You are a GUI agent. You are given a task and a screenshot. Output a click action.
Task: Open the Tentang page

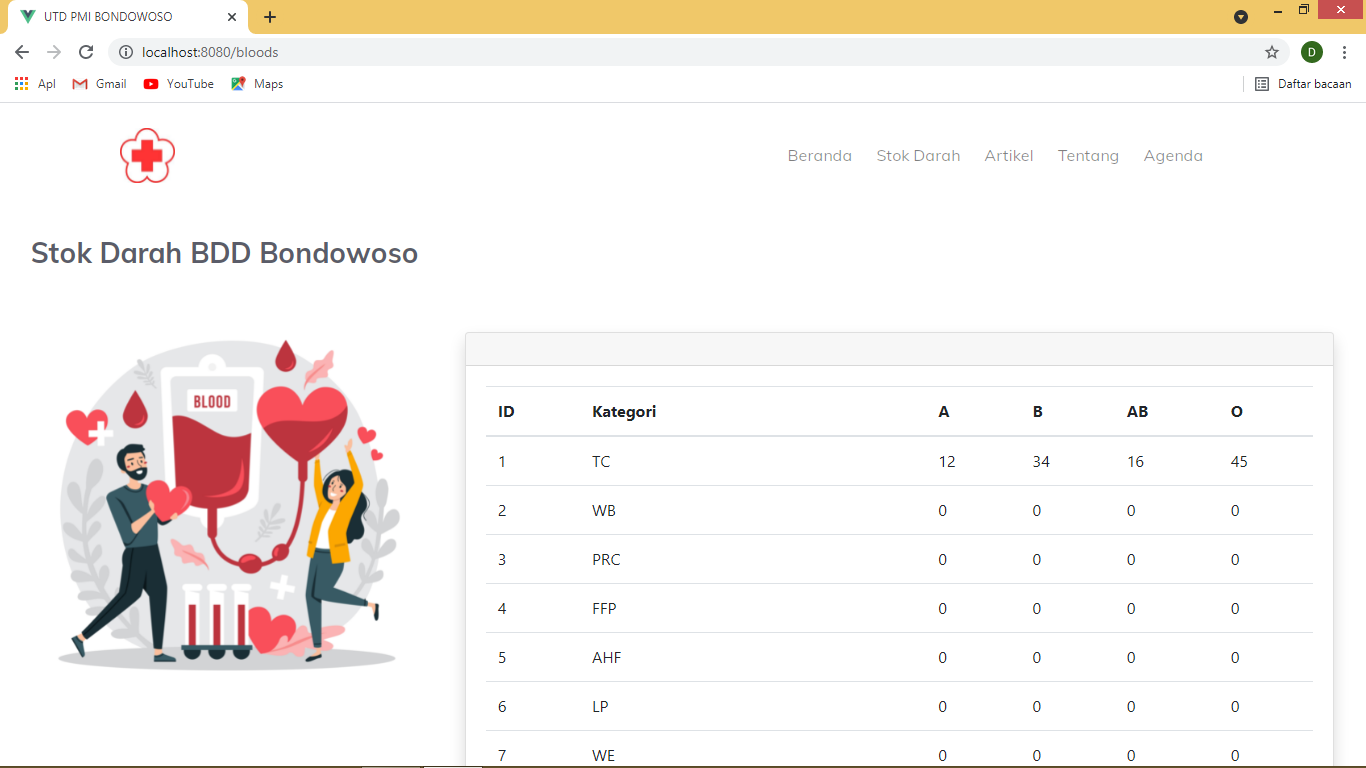coord(1088,156)
